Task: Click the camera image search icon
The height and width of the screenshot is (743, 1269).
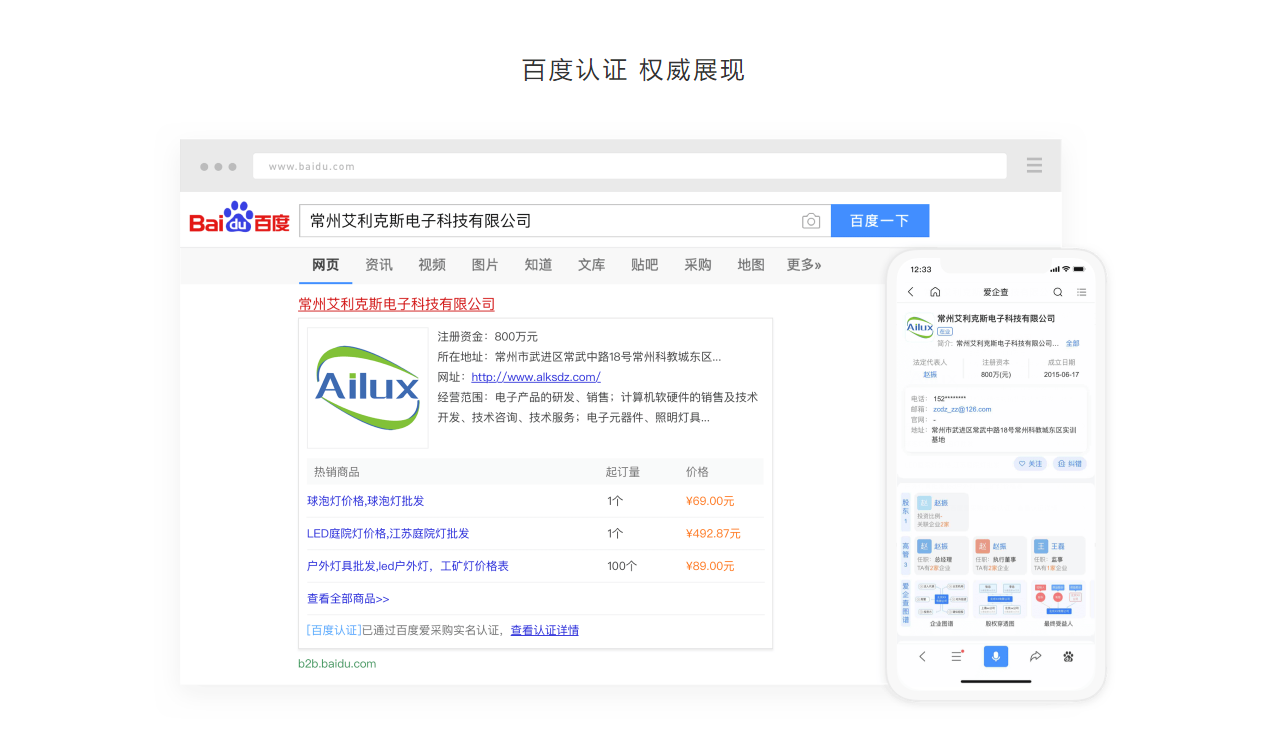Action: pos(811,221)
